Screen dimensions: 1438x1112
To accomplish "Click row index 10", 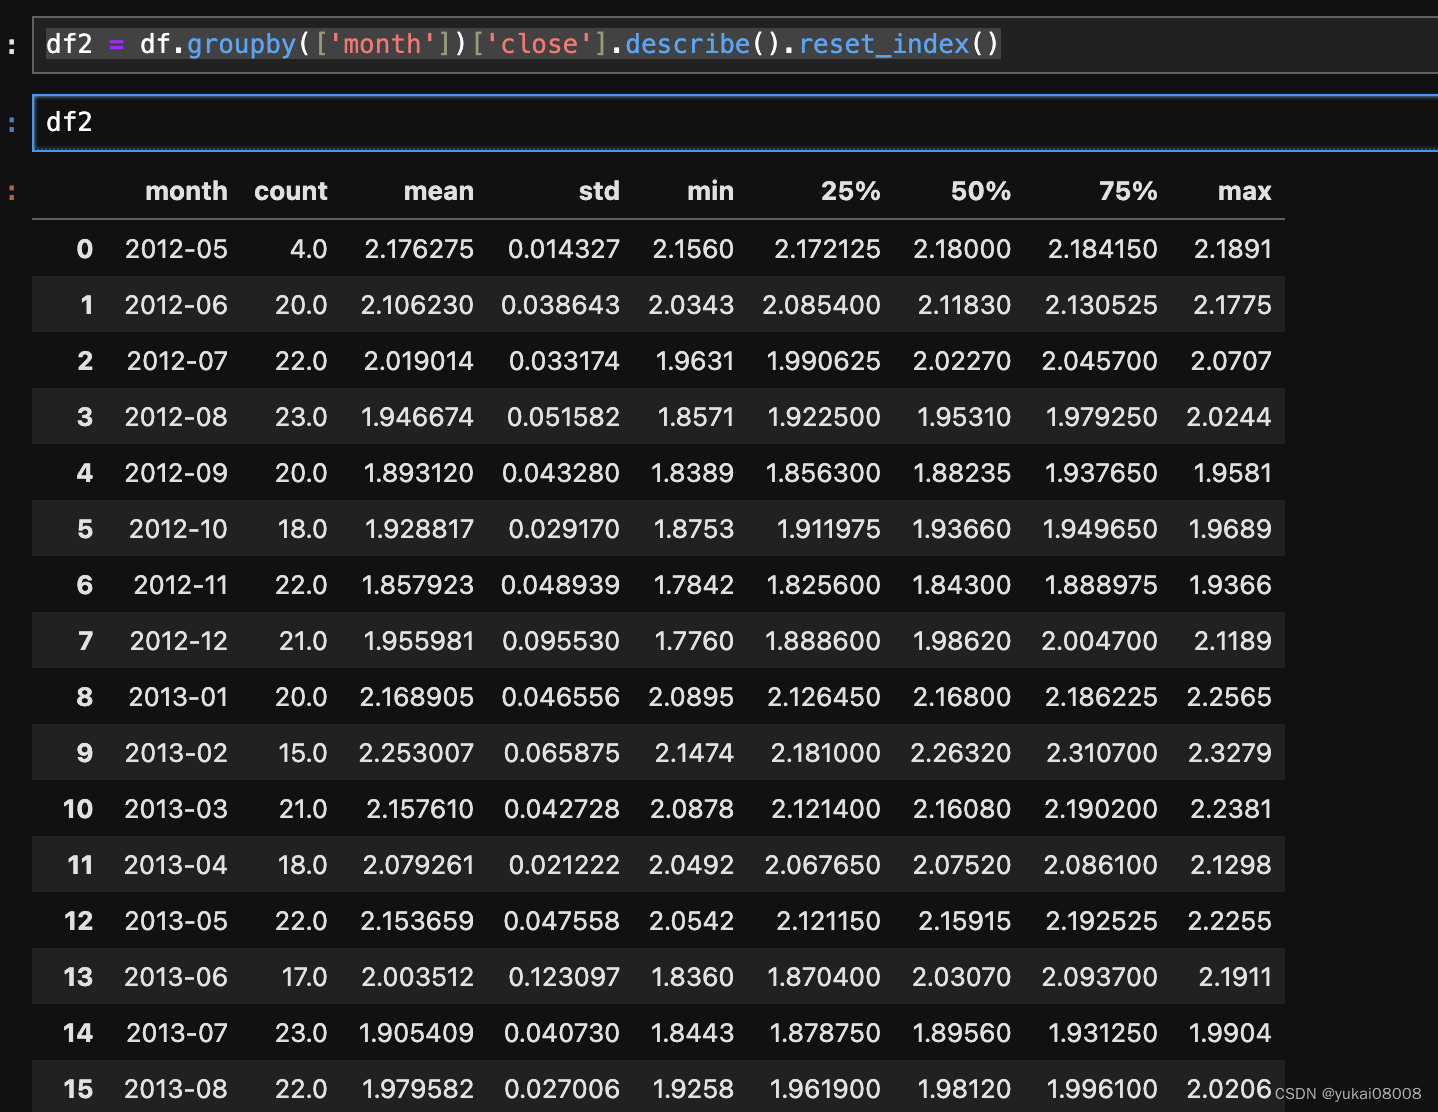I will 78,809.
